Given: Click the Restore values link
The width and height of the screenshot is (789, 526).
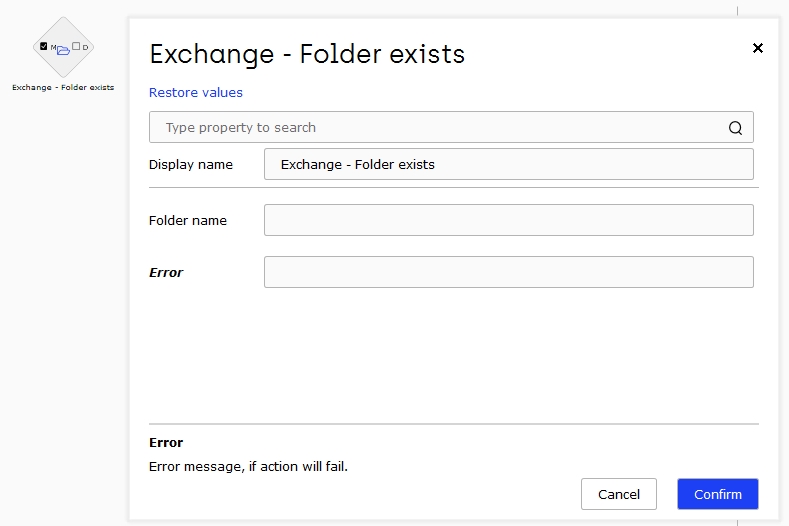Looking at the screenshot, I should point(196,93).
